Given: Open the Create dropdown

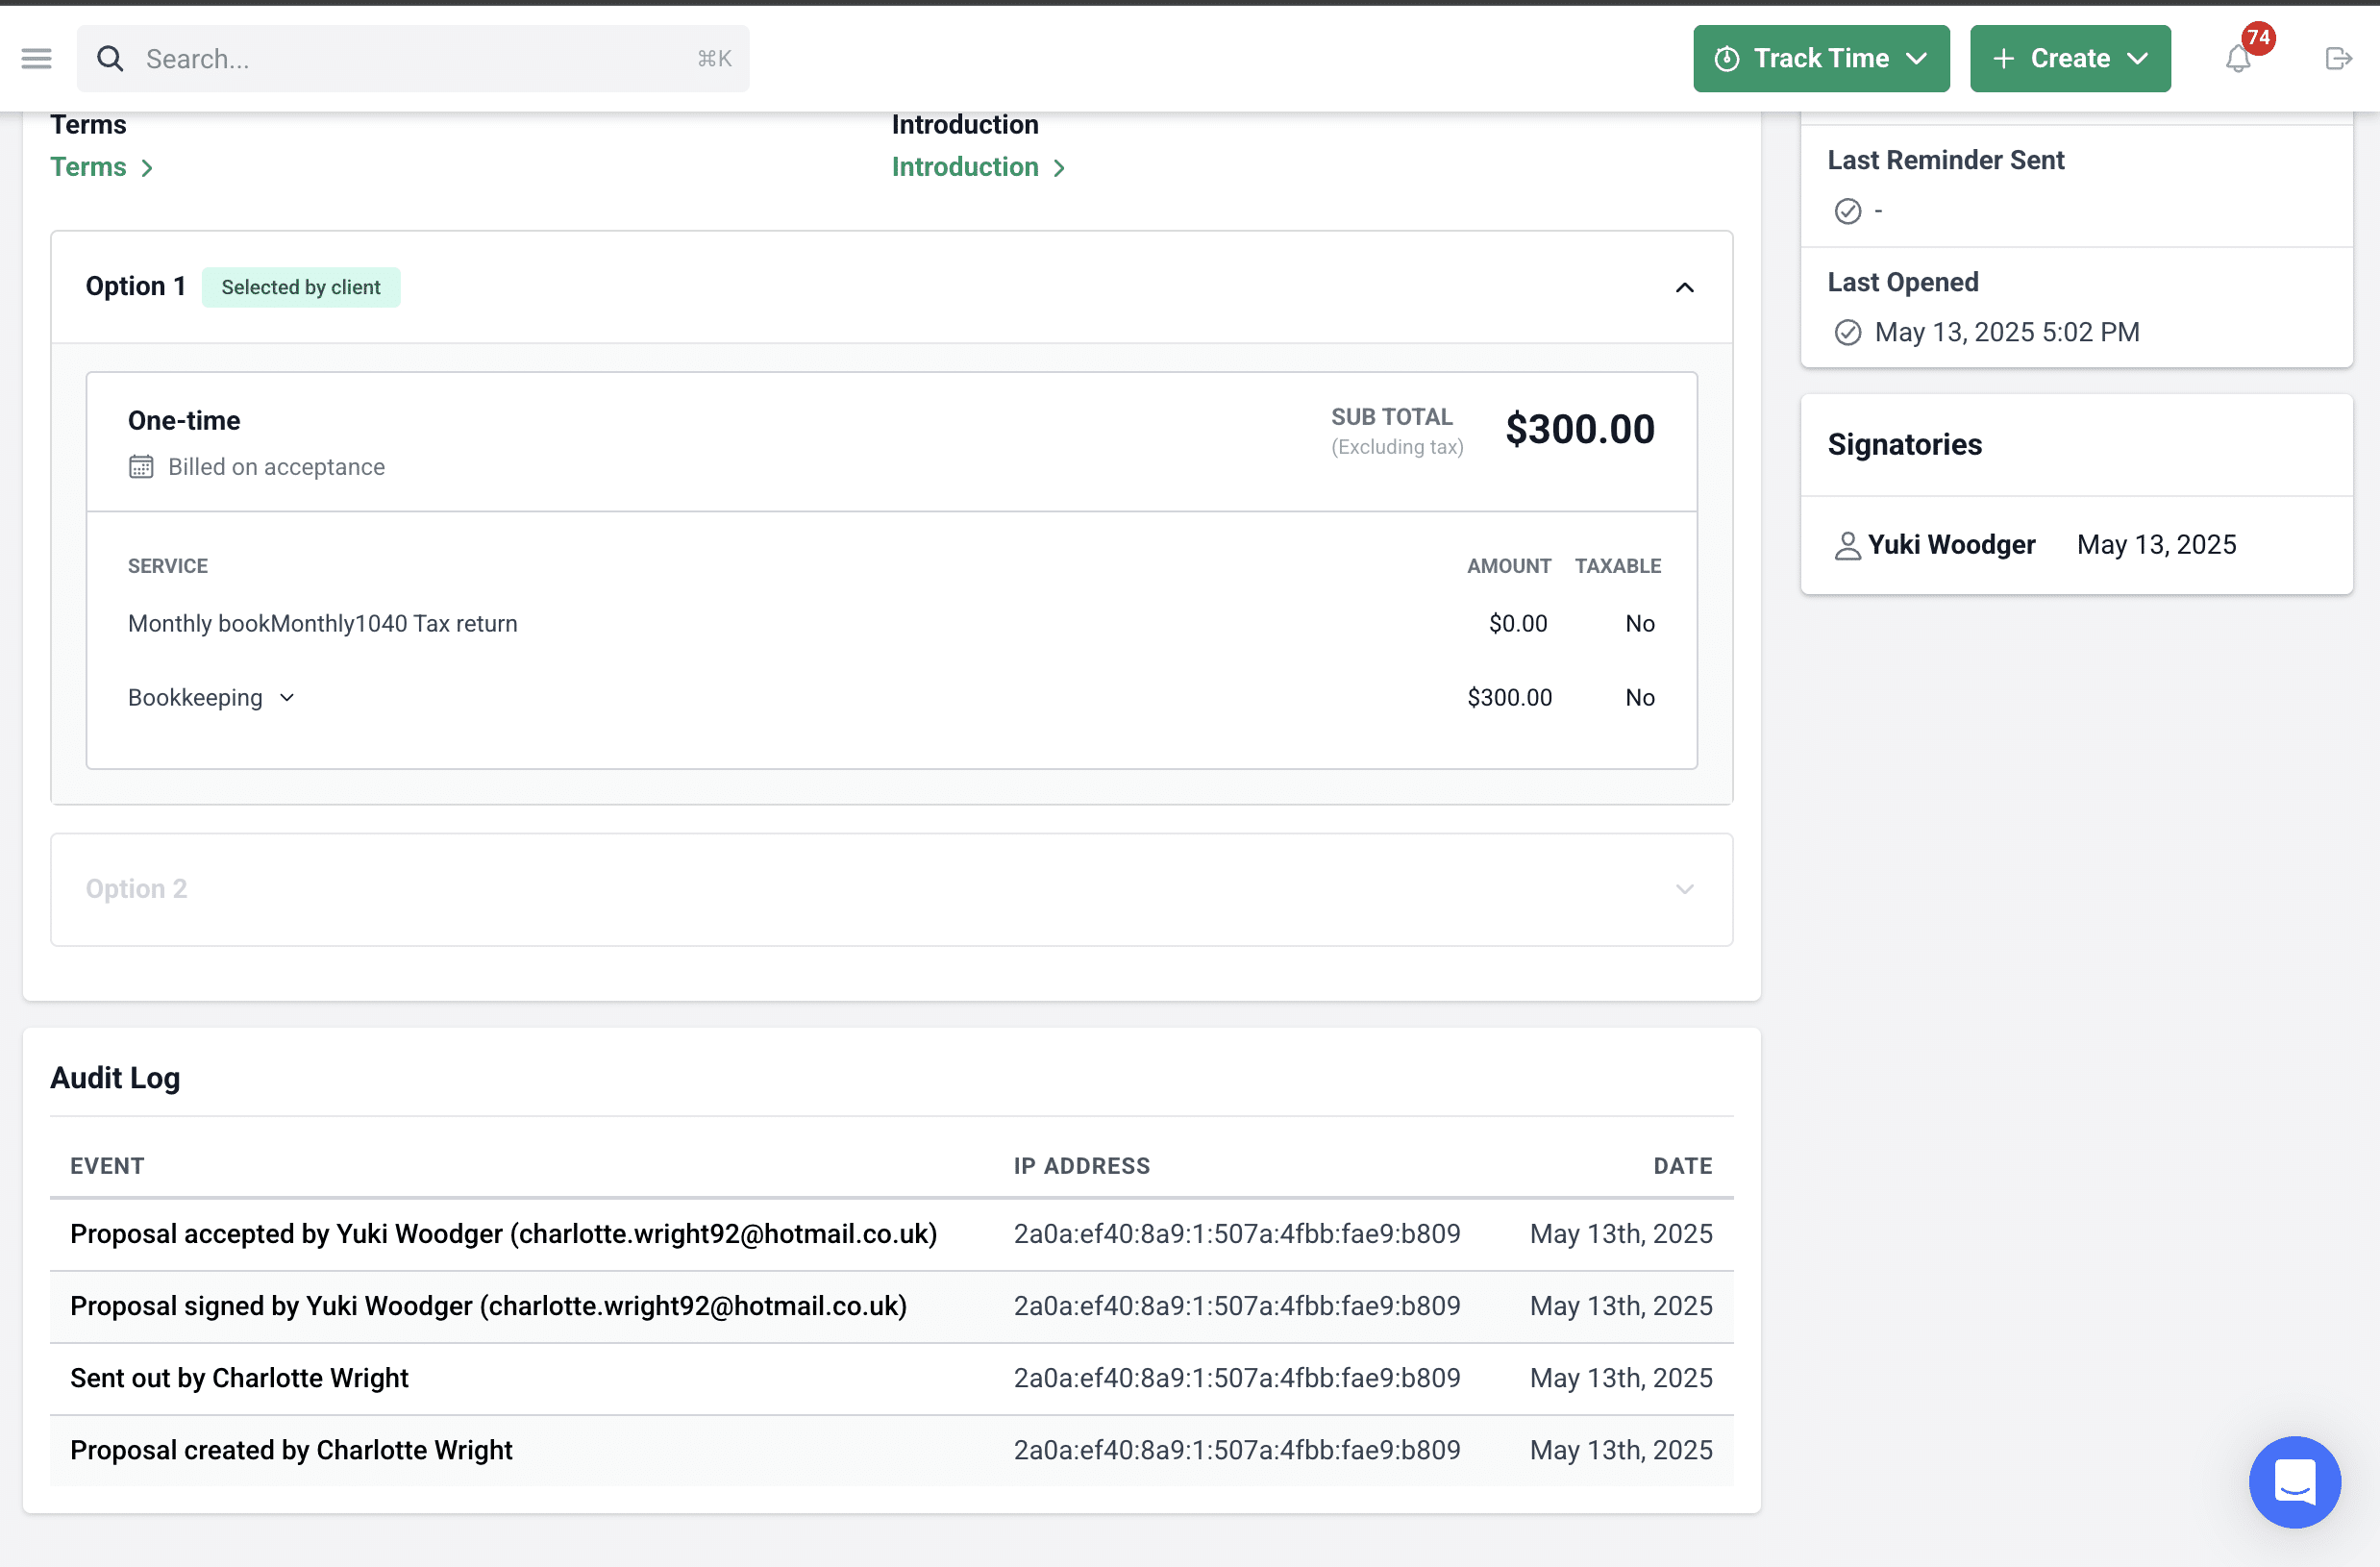Looking at the screenshot, I should 2069,59.
